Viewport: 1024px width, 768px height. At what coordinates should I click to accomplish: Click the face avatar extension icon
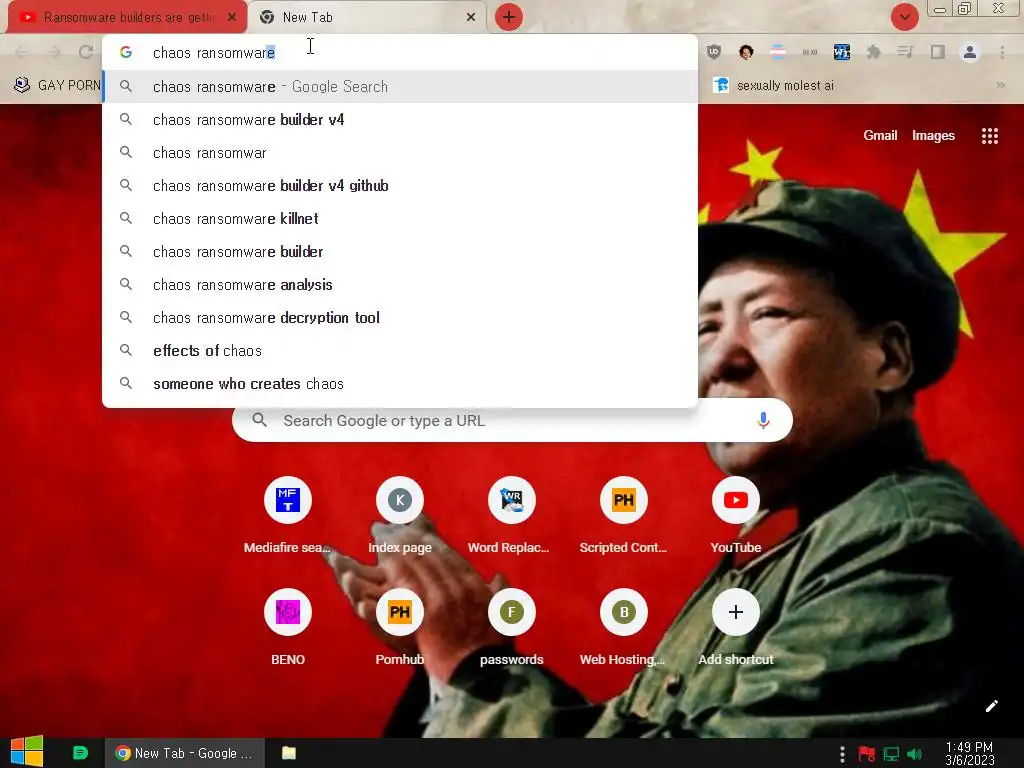pyautogui.click(x=746, y=52)
